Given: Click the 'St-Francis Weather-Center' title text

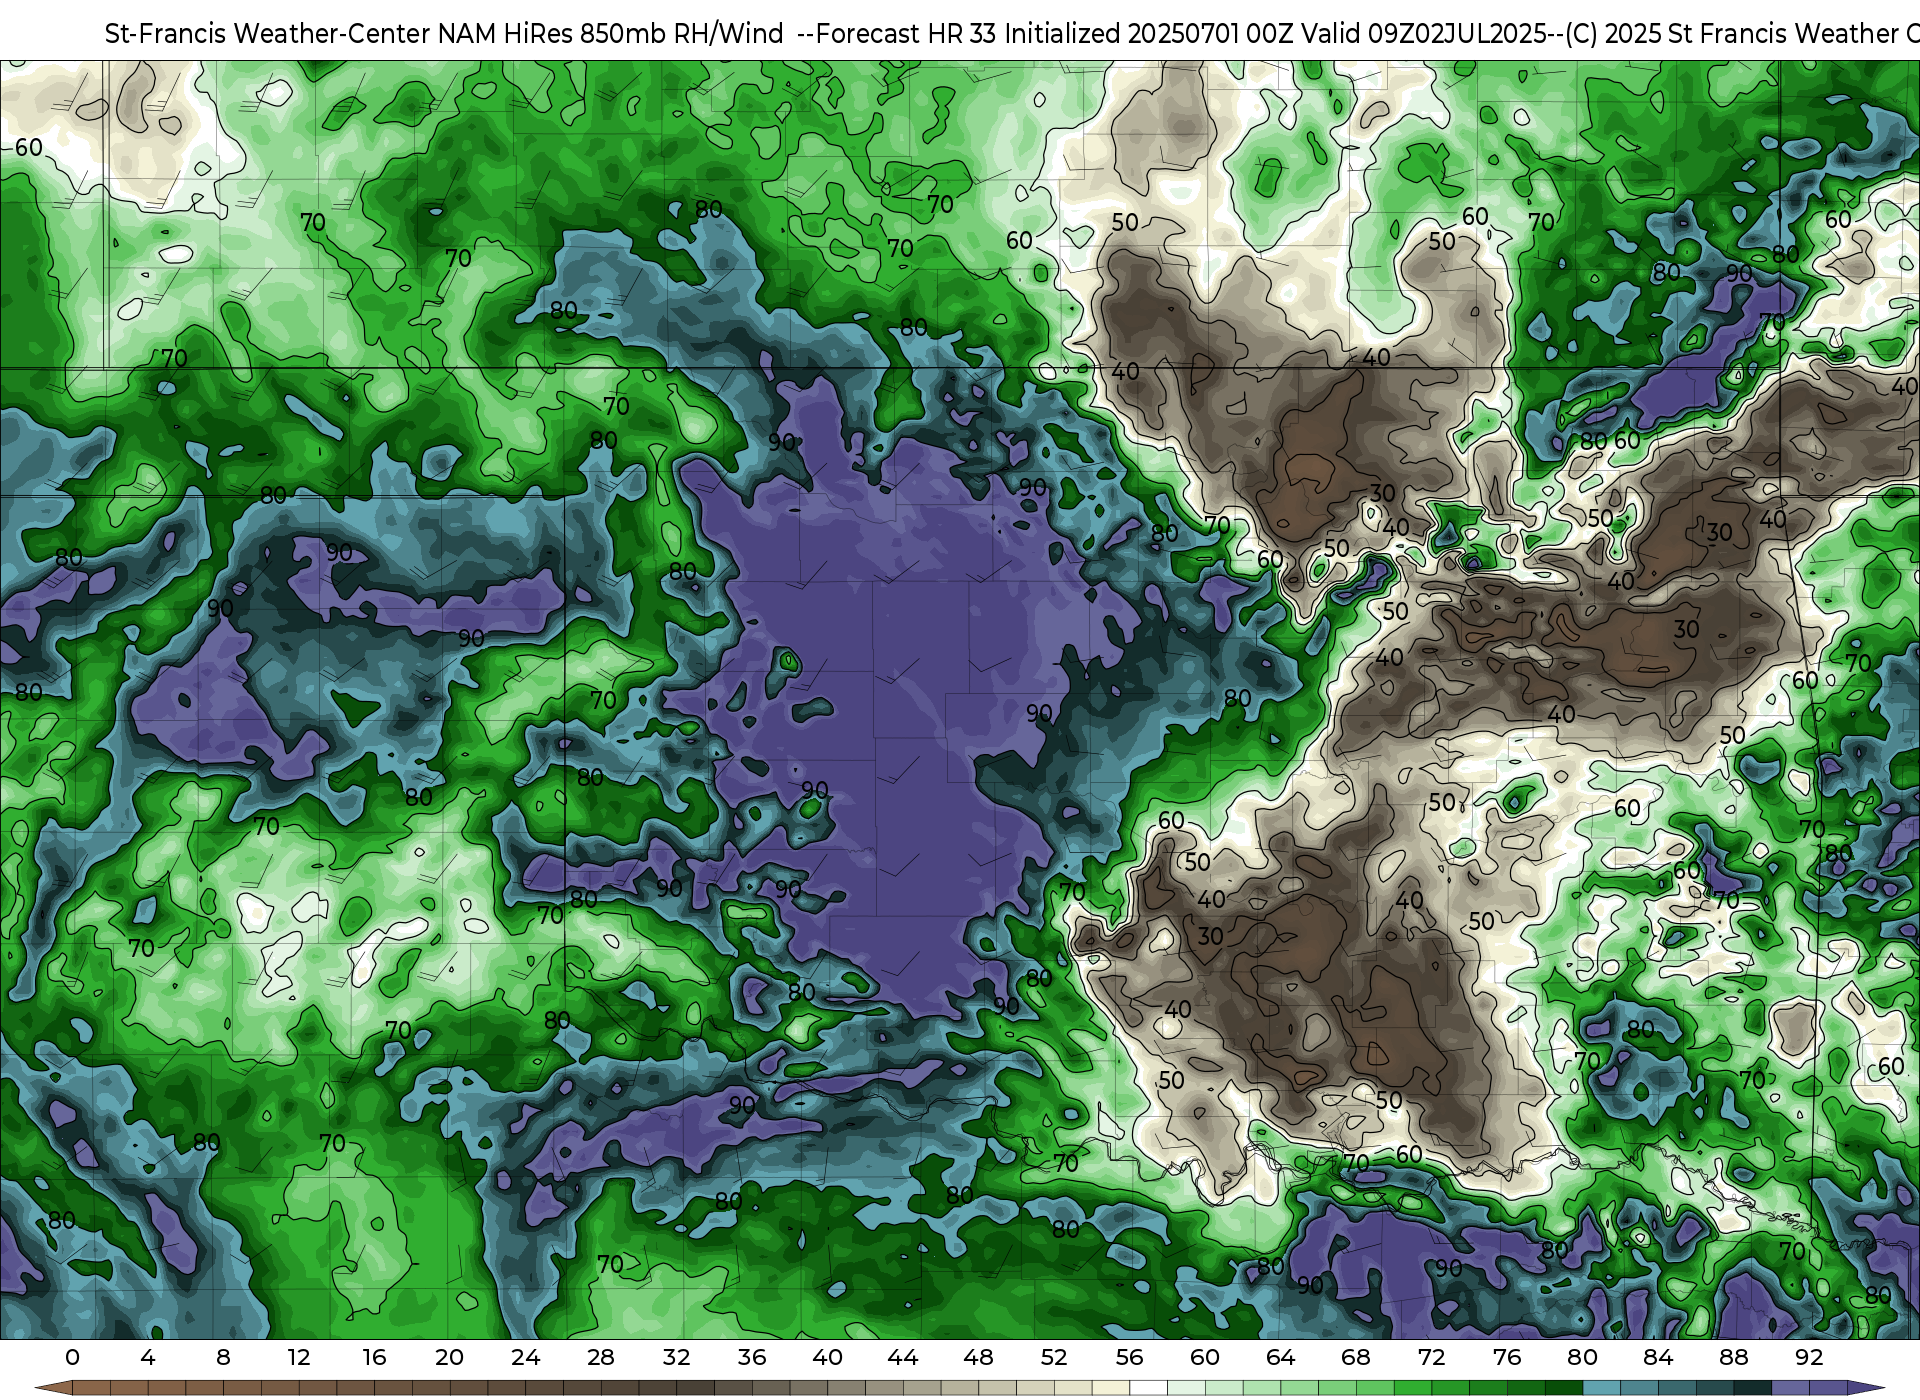Looking at the screenshot, I should click(268, 34).
